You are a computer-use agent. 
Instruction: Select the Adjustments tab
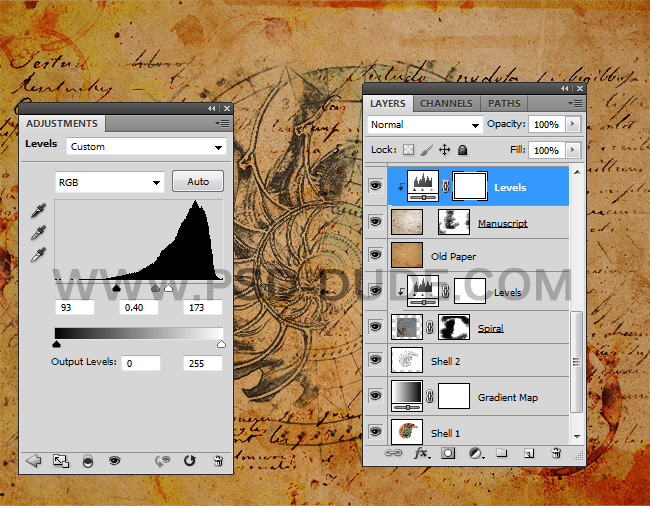point(62,123)
